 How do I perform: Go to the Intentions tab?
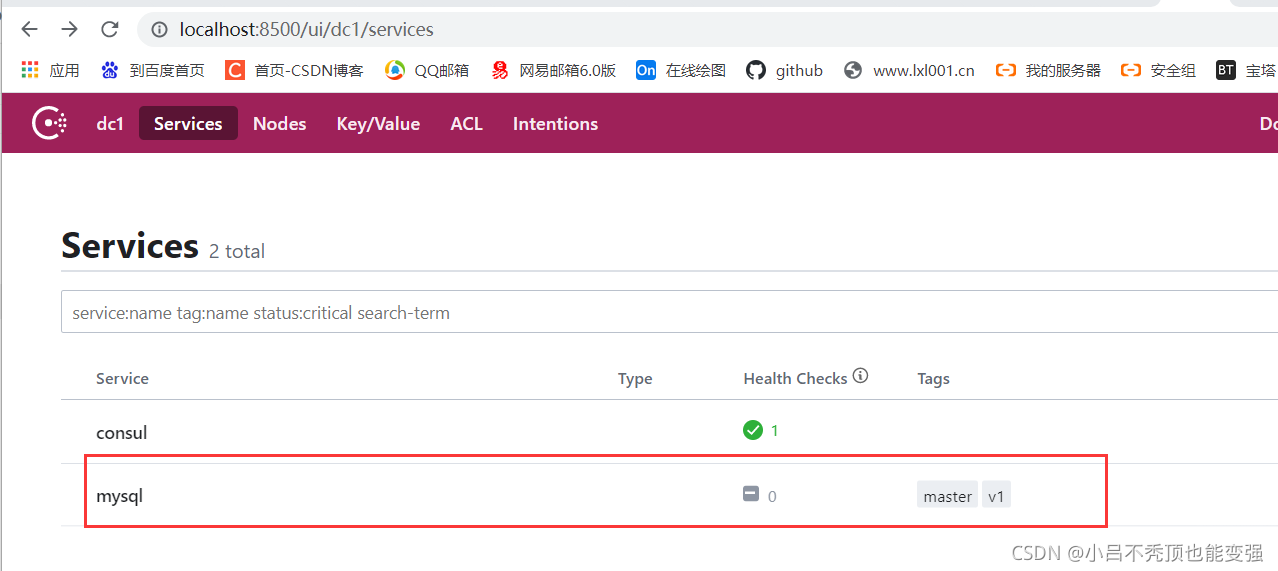555,123
